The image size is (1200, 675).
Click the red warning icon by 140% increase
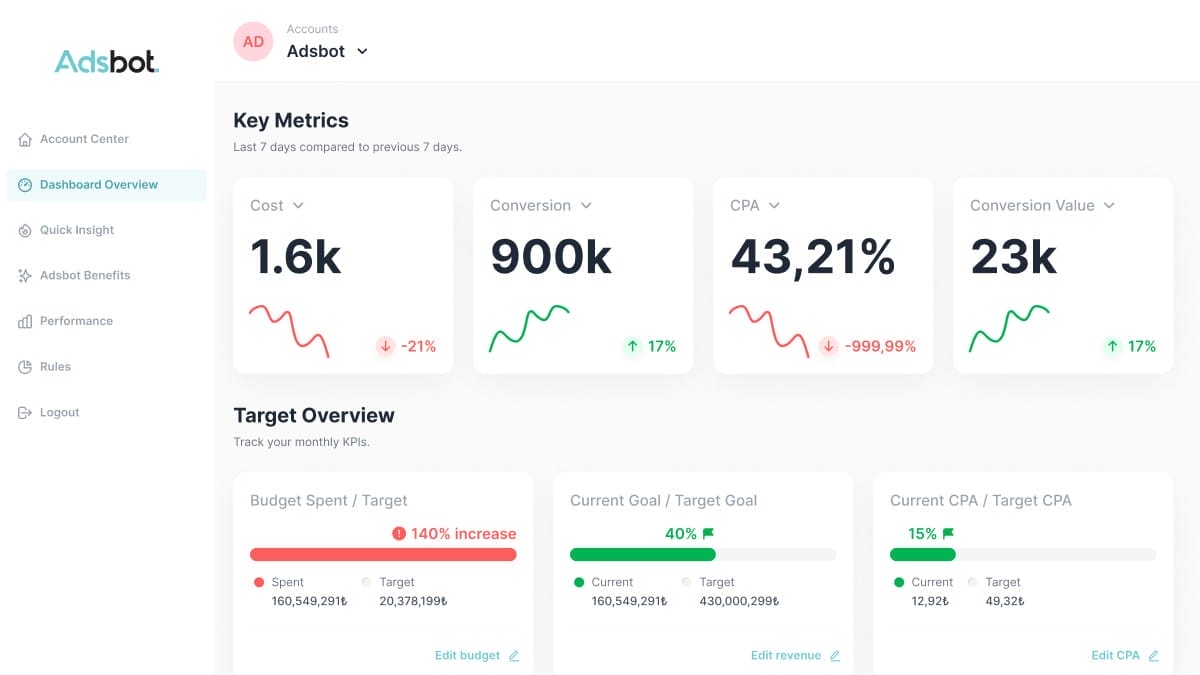[399, 534]
